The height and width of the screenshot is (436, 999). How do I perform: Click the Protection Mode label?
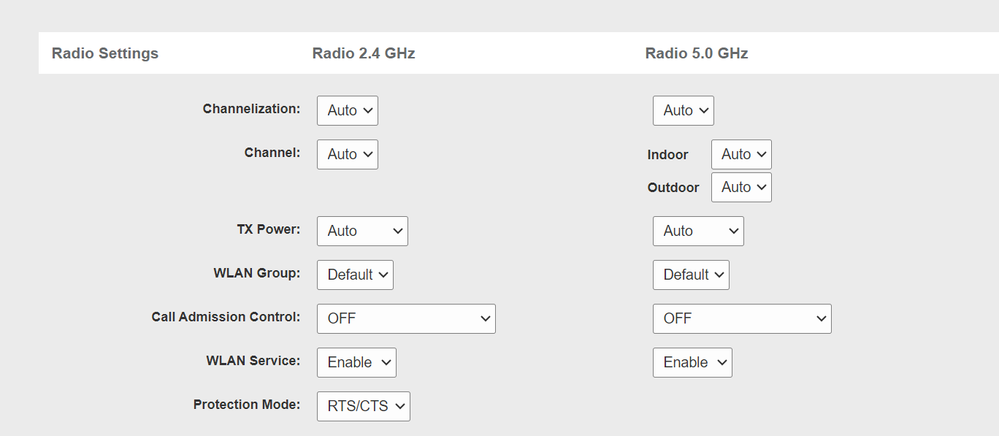click(247, 405)
